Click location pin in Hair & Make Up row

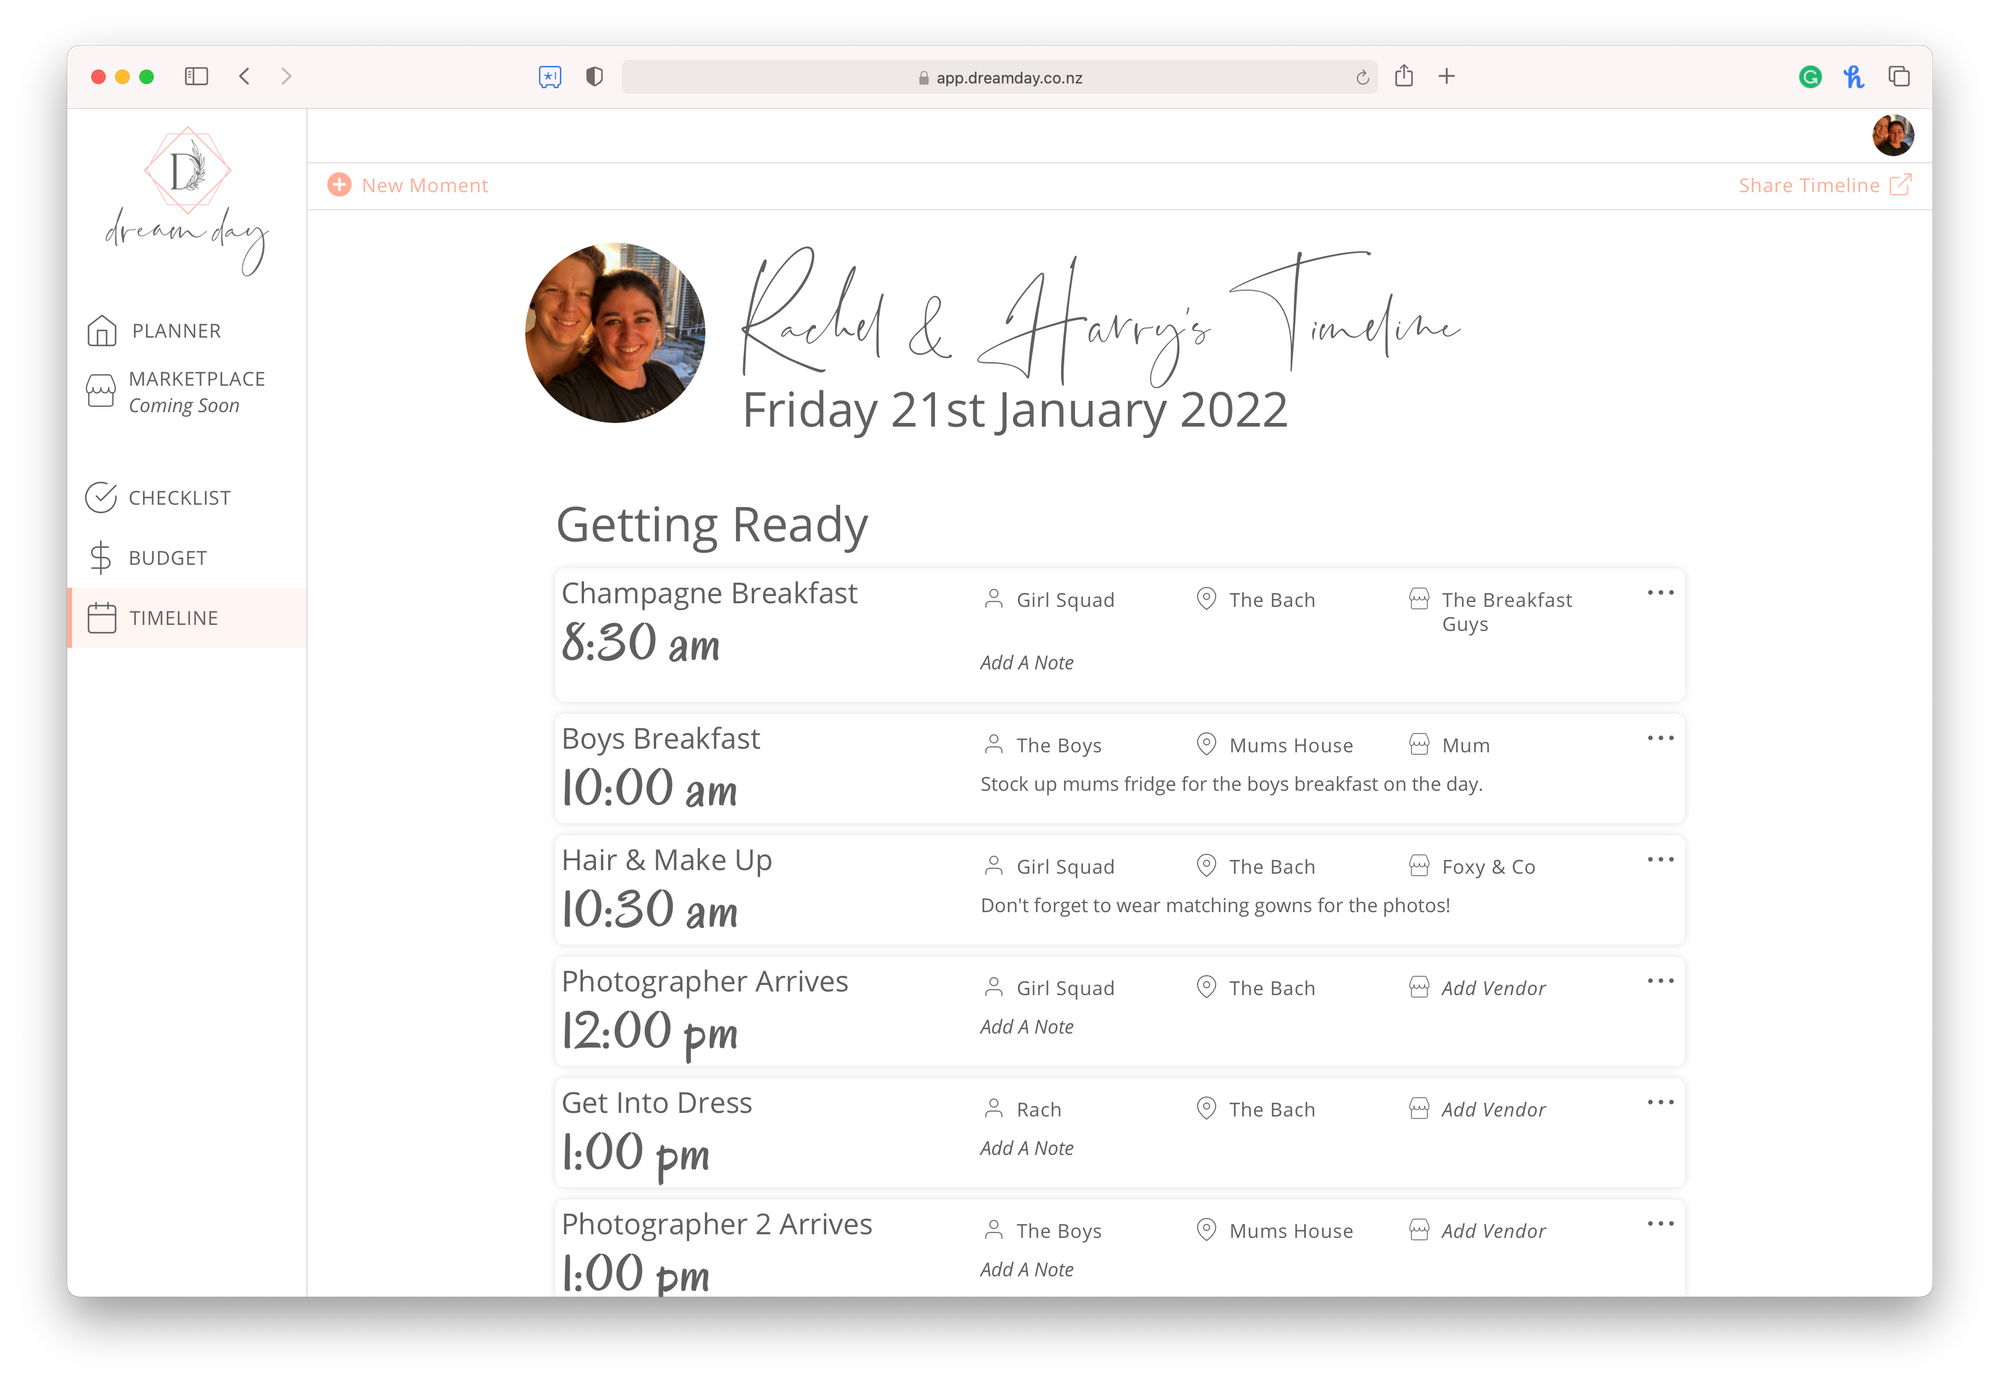[x=1207, y=865]
